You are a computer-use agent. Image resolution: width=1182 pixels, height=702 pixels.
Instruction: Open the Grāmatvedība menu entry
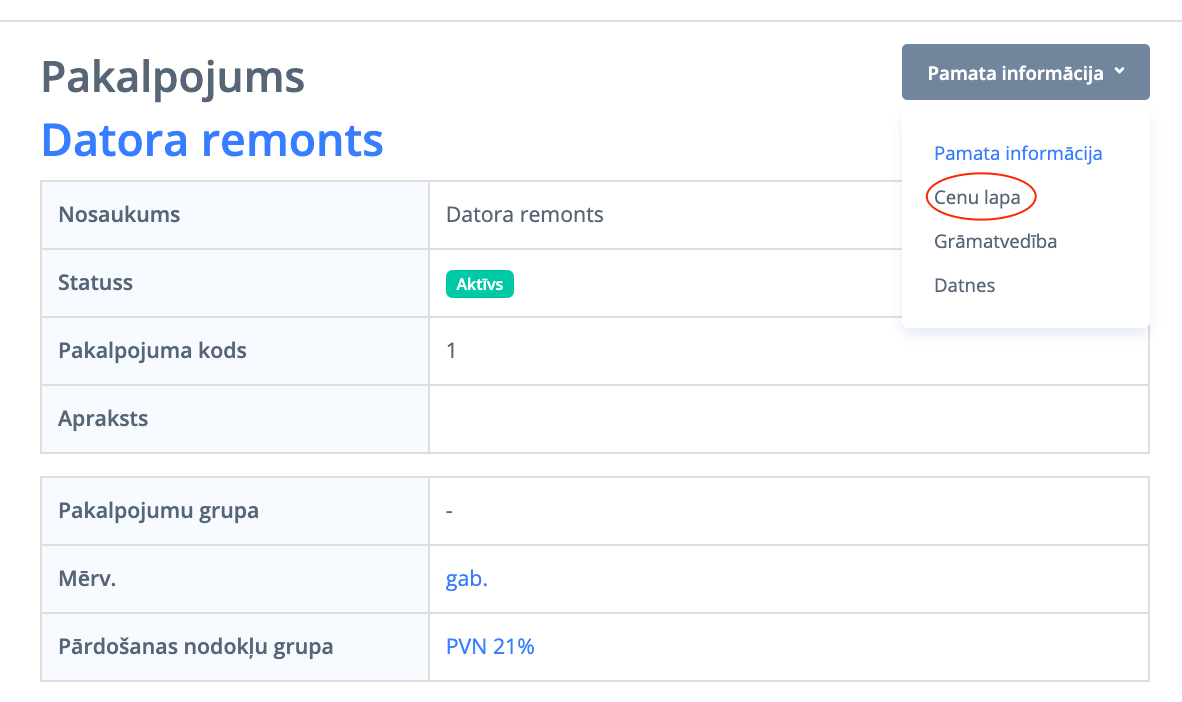996,242
